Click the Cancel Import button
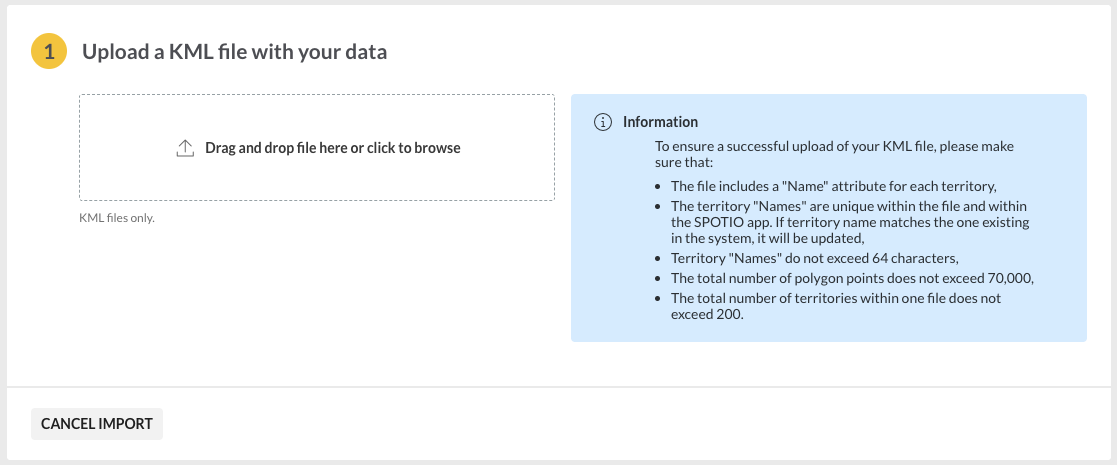Screen dimensions: 1117x465 (x=97, y=424)
